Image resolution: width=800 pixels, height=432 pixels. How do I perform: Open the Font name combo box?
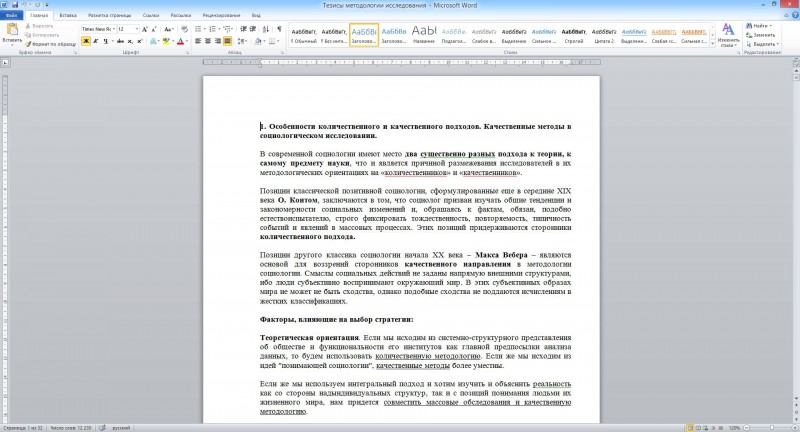(98, 29)
